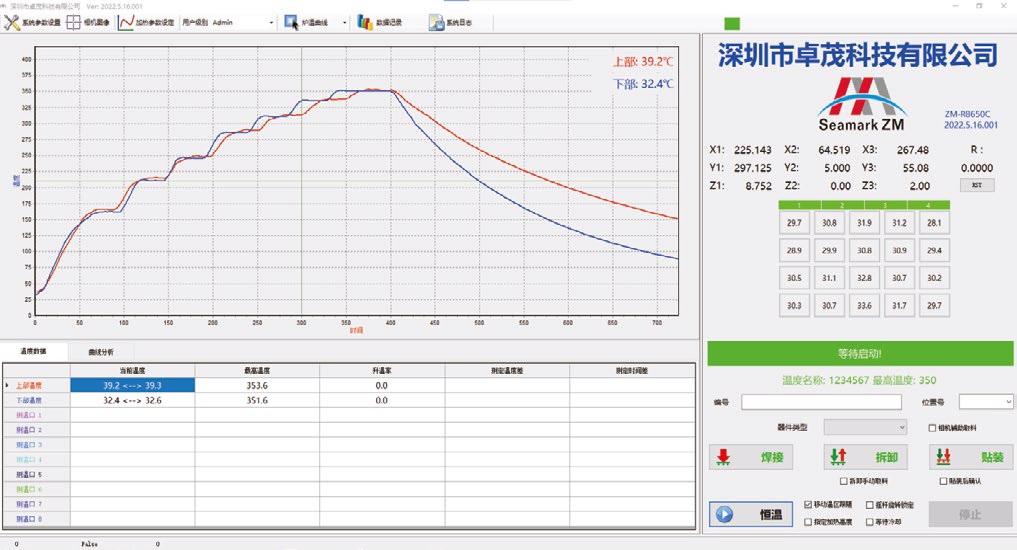Open 加热参数设定 curve chart icon
The height and width of the screenshot is (550, 1017).
pos(126,22)
